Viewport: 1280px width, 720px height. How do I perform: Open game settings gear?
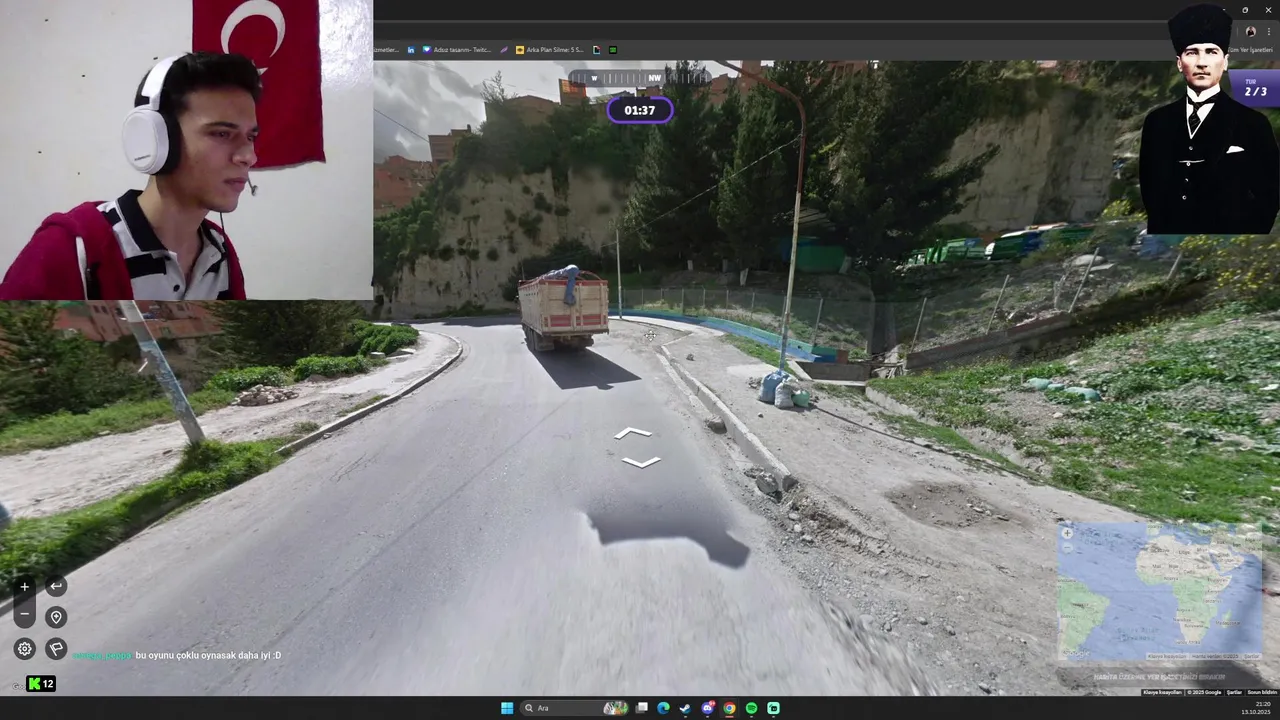click(24, 648)
